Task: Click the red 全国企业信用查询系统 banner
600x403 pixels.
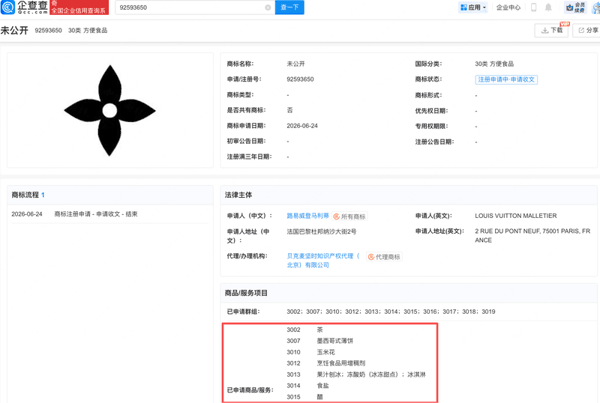Action: point(79,7)
